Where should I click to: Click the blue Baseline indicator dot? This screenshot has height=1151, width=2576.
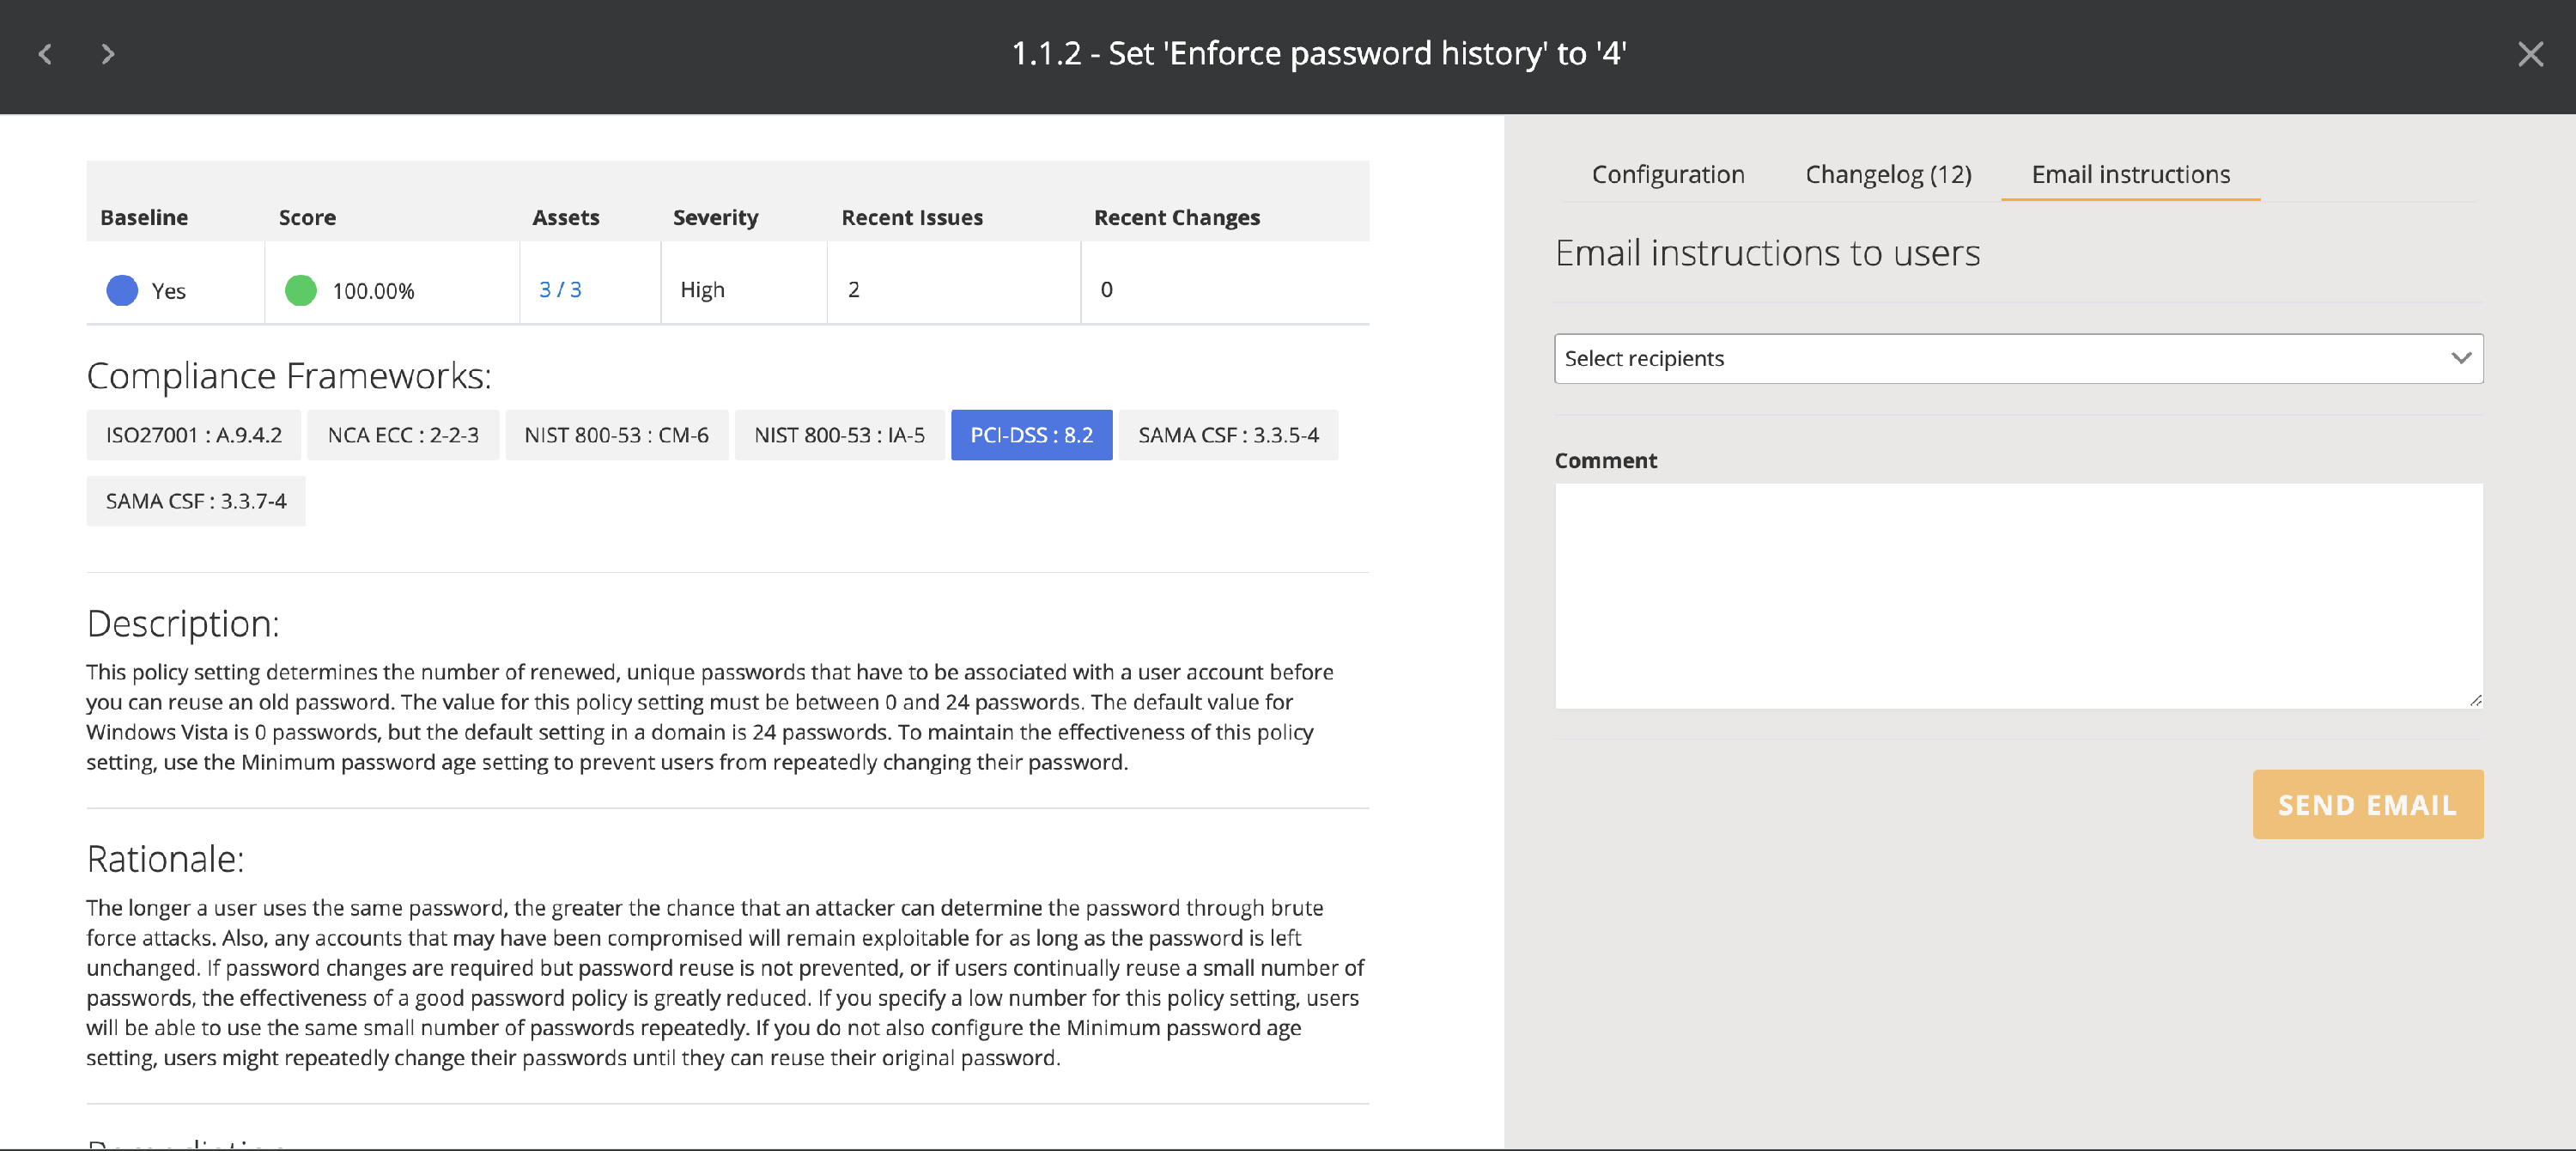click(x=122, y=290)
